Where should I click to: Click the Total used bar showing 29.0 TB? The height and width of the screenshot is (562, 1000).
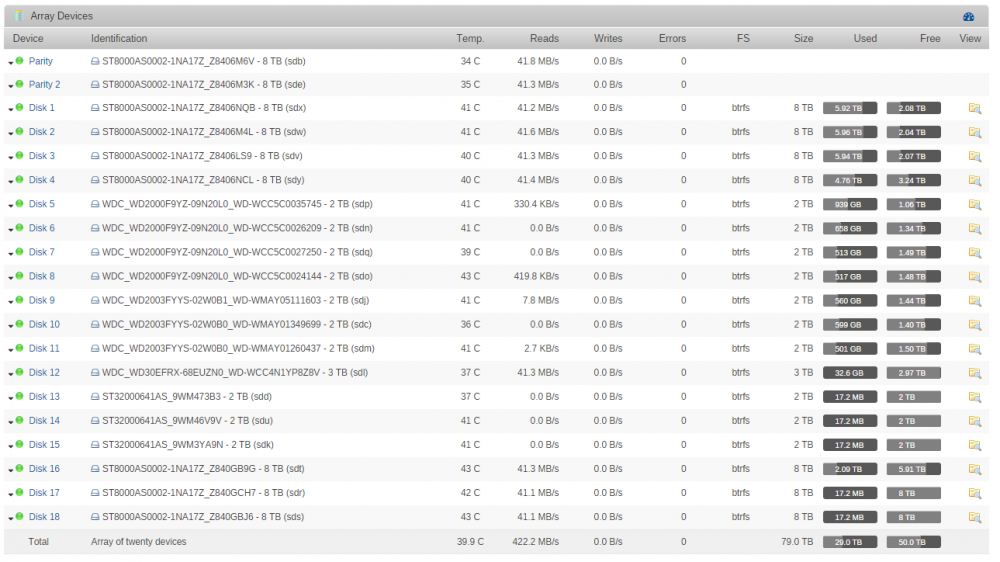click(849, 542)
